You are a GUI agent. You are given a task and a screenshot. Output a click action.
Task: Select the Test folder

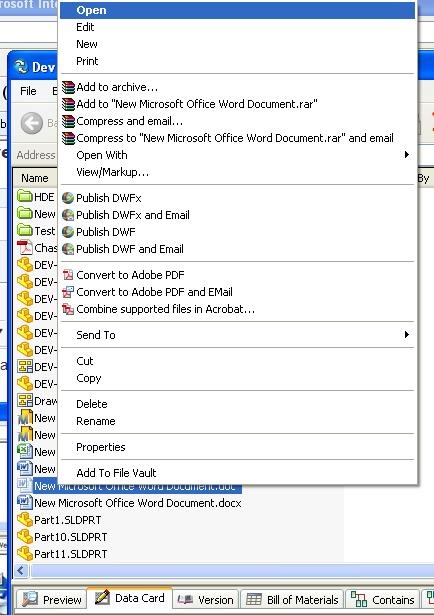coord(37,231)
